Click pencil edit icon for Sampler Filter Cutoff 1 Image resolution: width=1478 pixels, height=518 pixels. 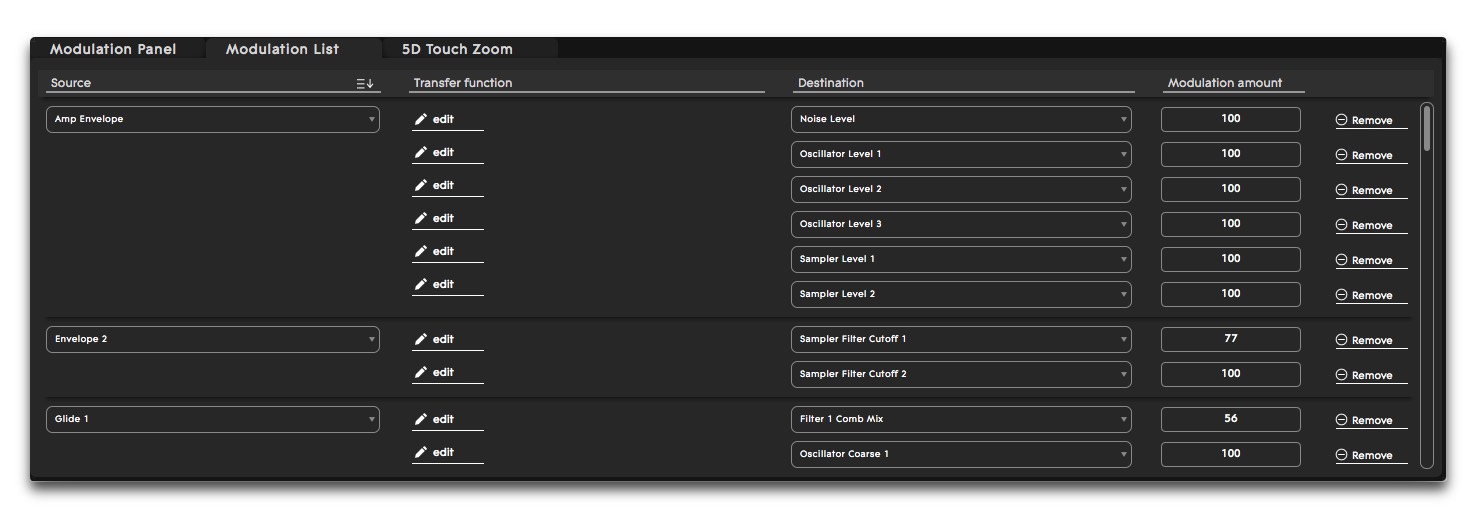(421, 339)
